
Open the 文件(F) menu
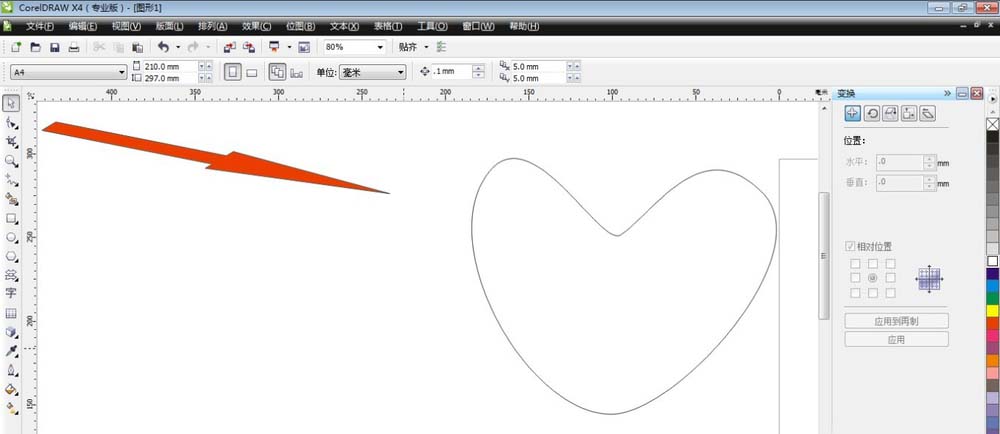tap(40, 25)
